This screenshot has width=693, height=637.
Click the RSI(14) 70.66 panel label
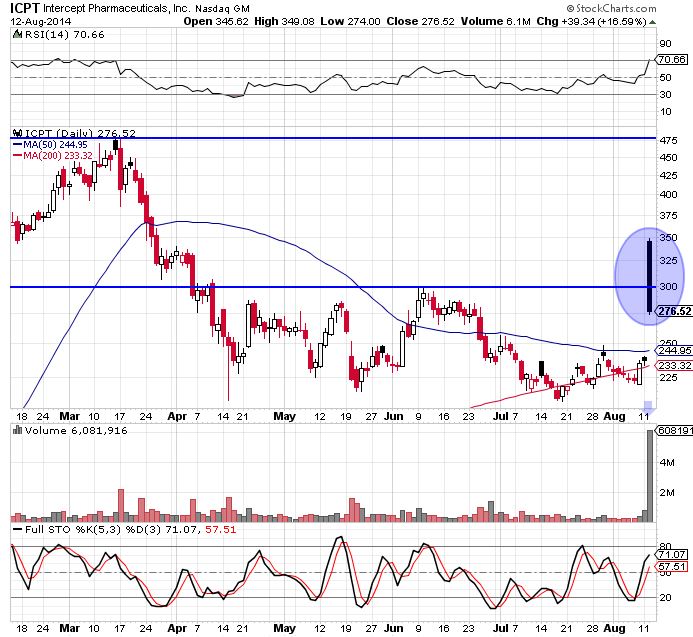pyautogui.click(x=65, y=34)
